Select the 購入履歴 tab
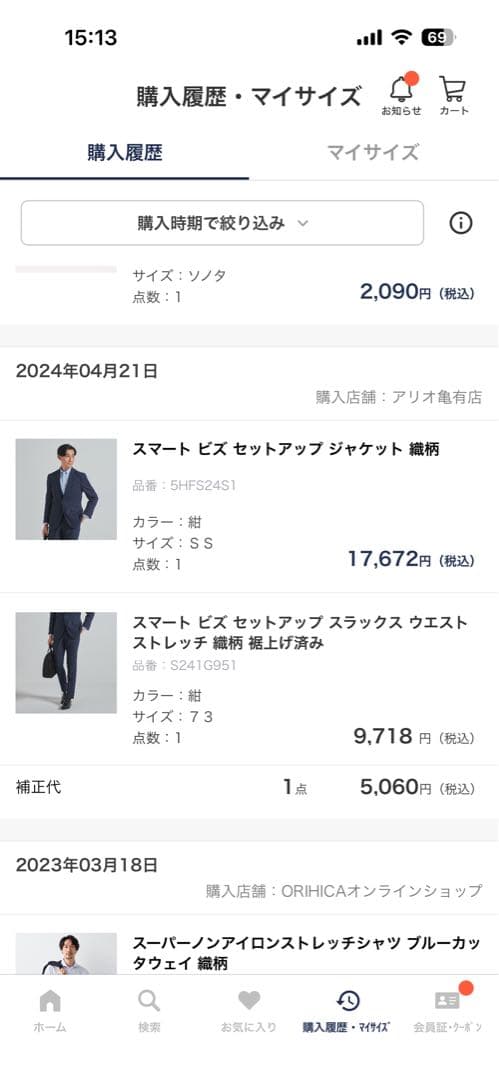The height and width of the screenshot is (1080, 499). pyautogui.click(x=125, y=152)
